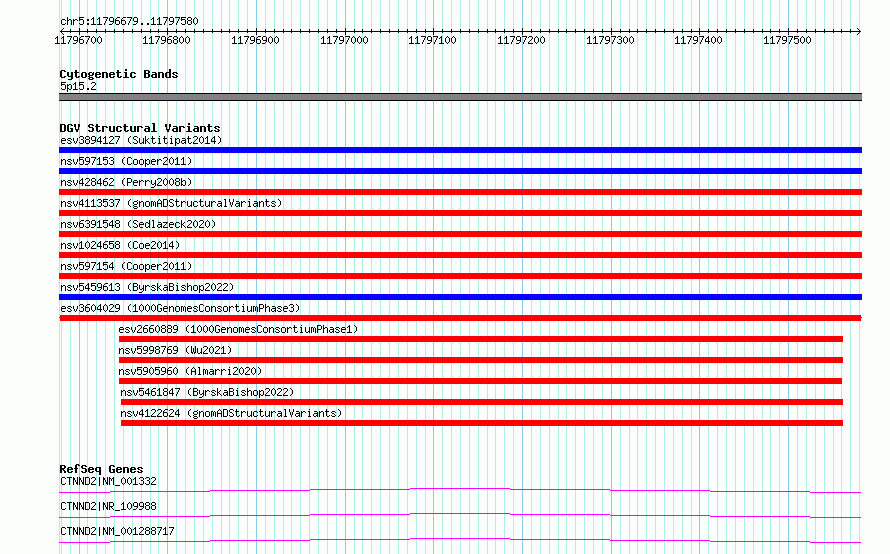
Task: Click the red bar for nsv4122624
Action: click(x=482, y=423)
